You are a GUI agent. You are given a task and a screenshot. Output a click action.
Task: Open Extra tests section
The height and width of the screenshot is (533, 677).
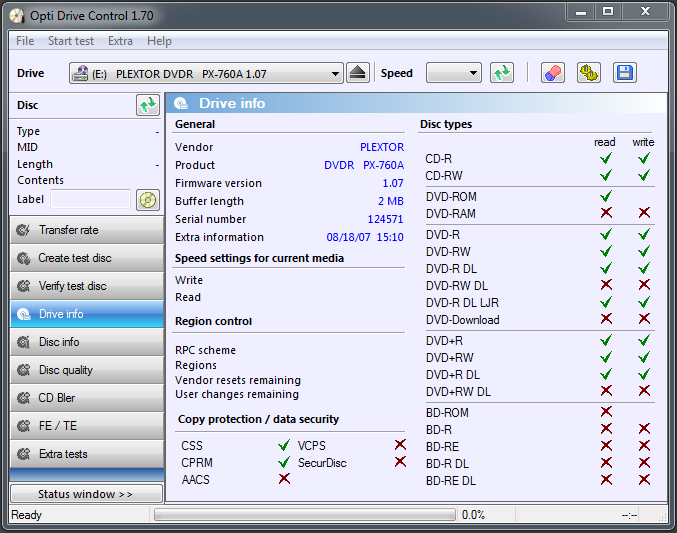pos(87,454)
